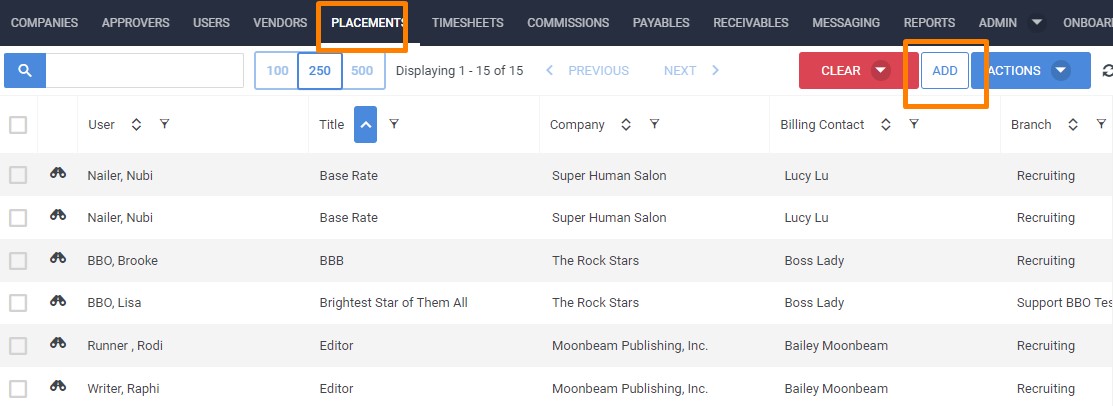1113x406 pixels.
Task: Tick the select-all header checkbox
Action: [18, 125]
